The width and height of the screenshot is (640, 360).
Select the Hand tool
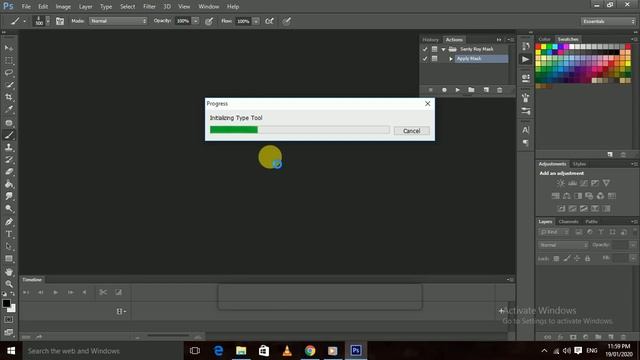click(9, 272)
